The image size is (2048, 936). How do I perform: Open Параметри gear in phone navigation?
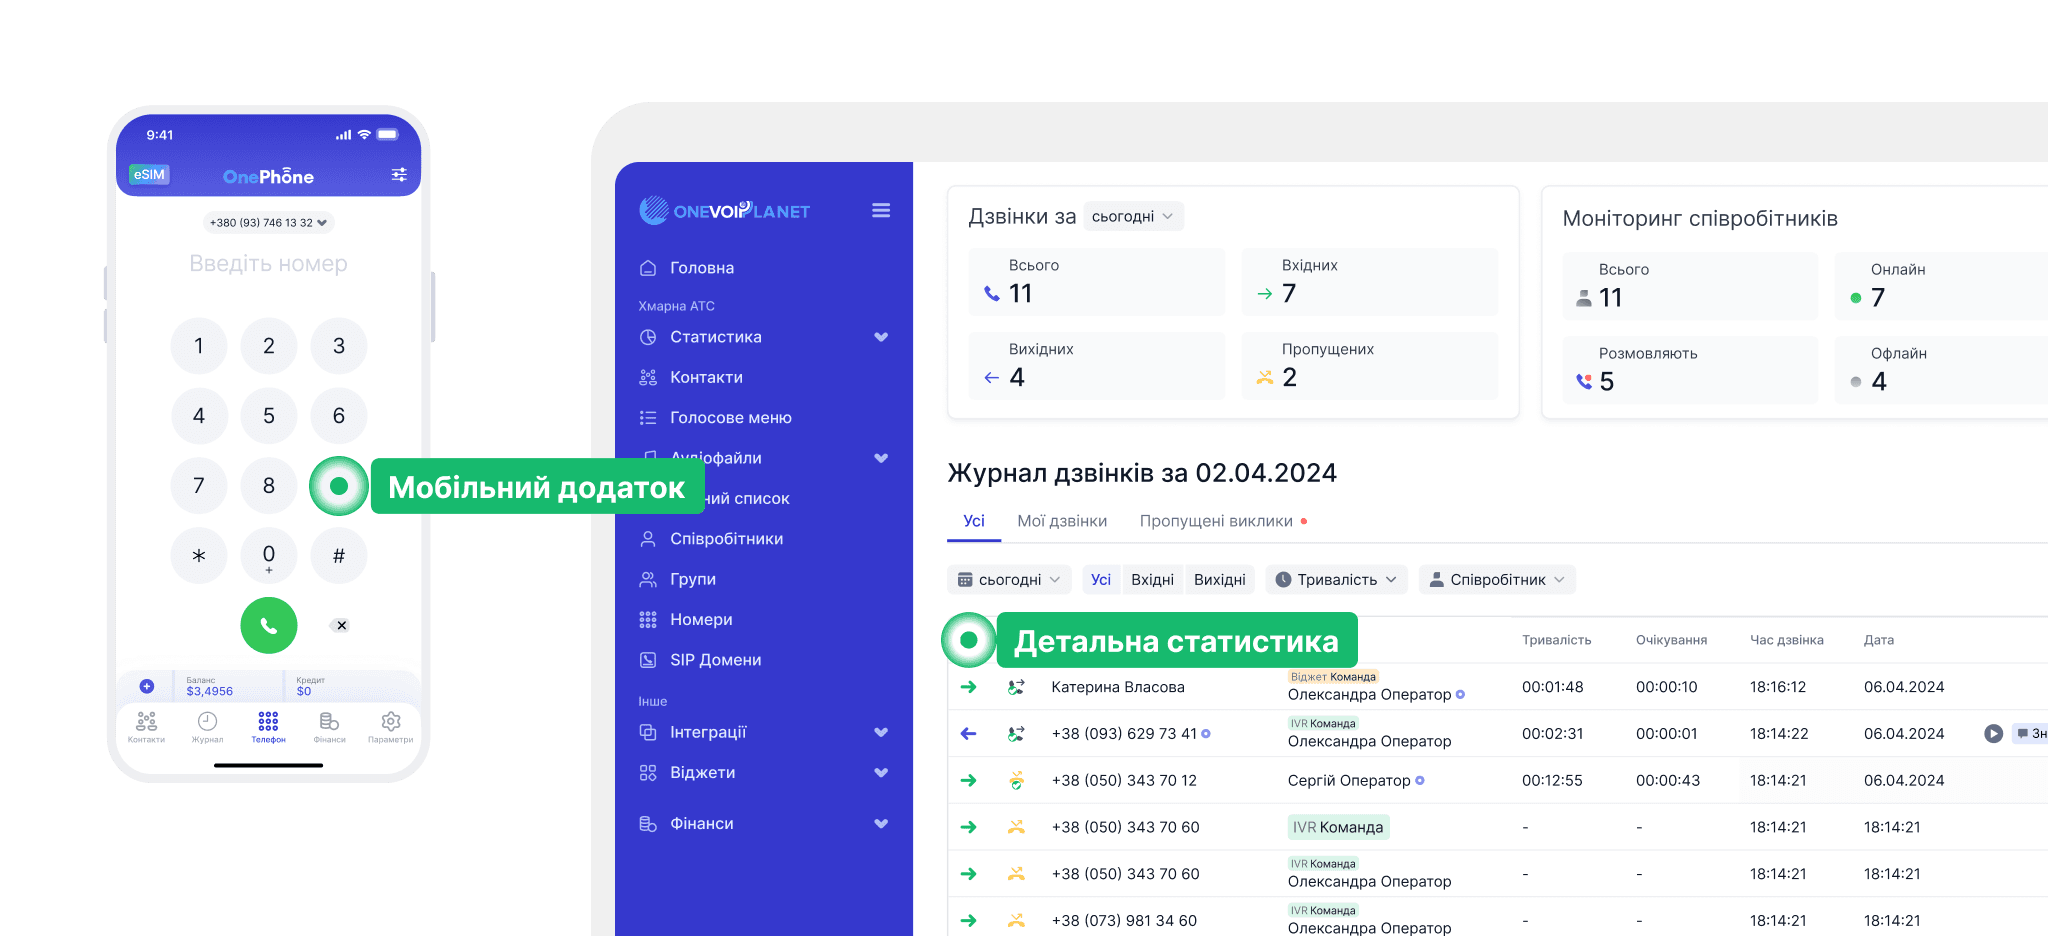390,727
